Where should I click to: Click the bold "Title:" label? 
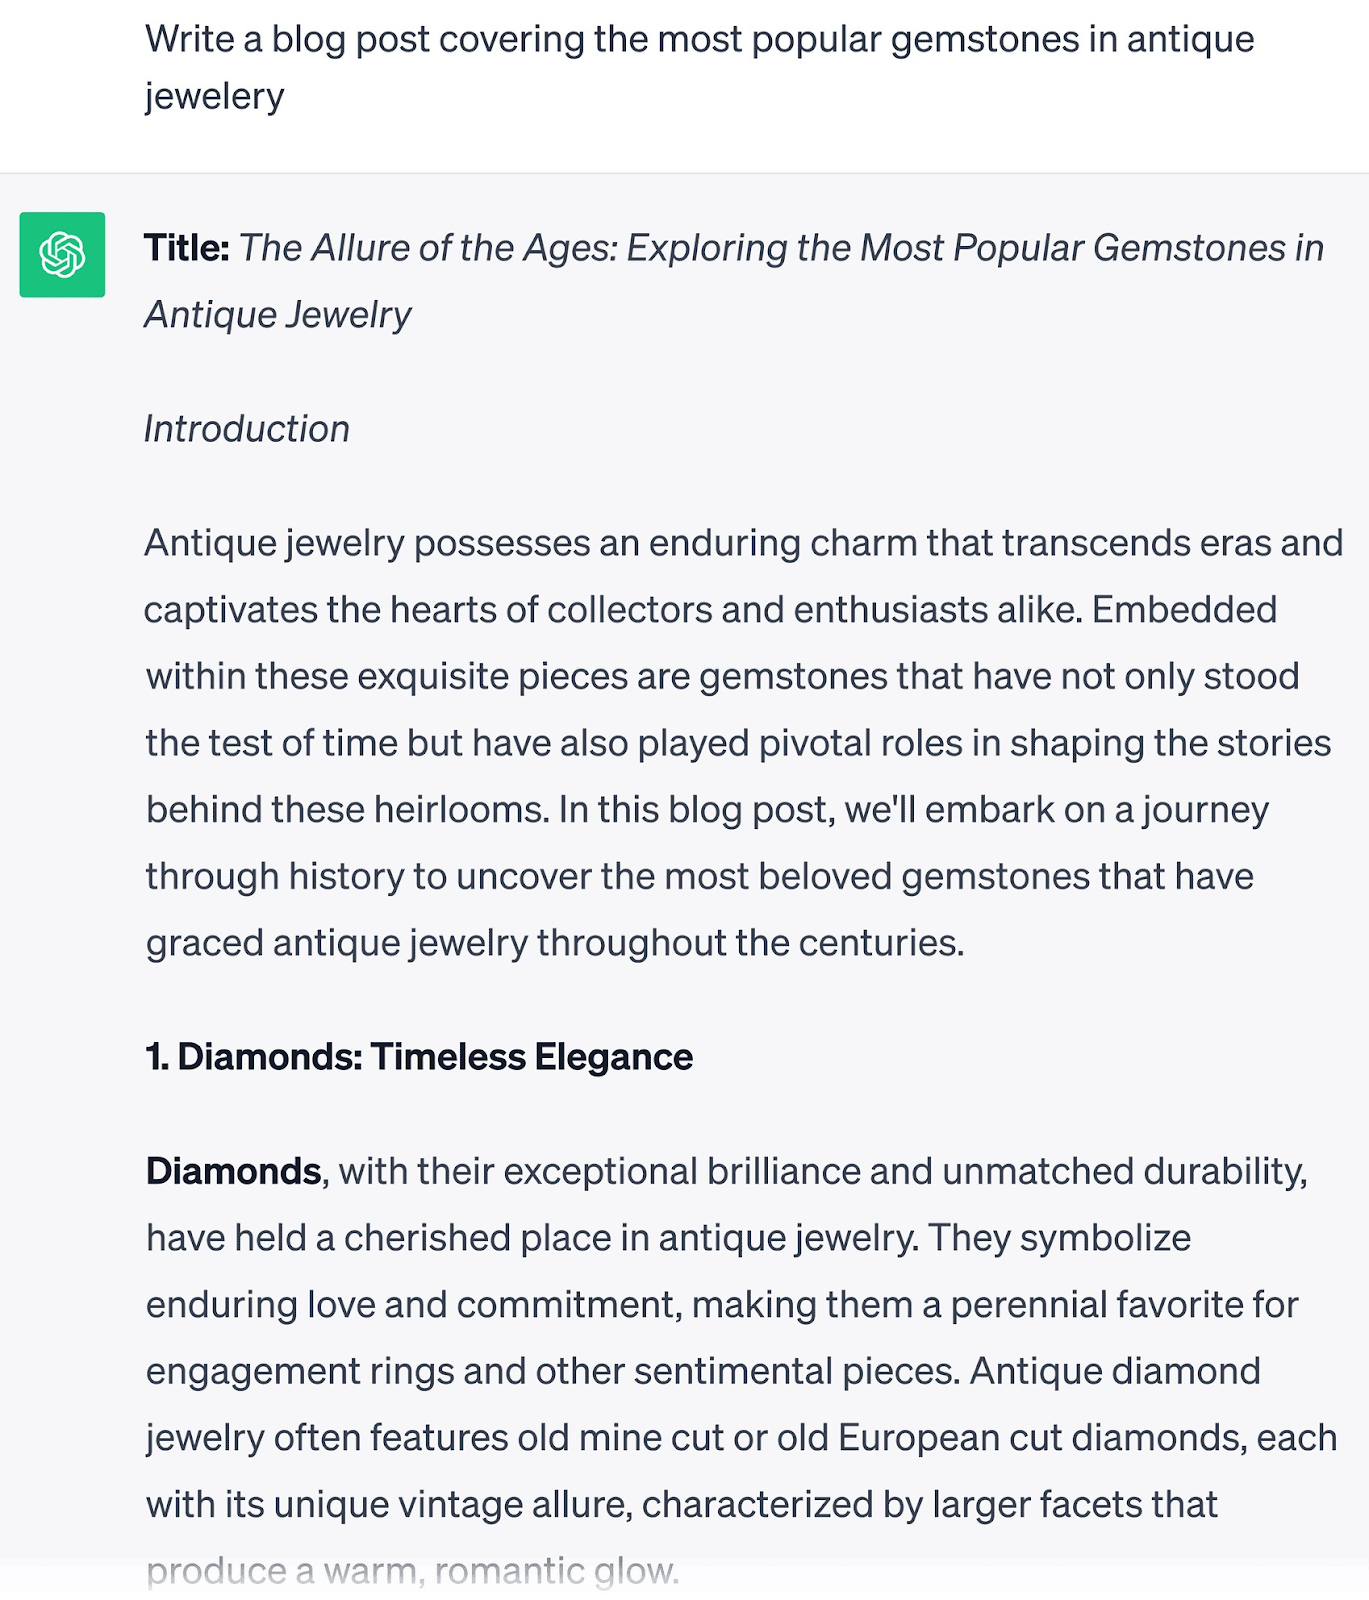point(187,248)
